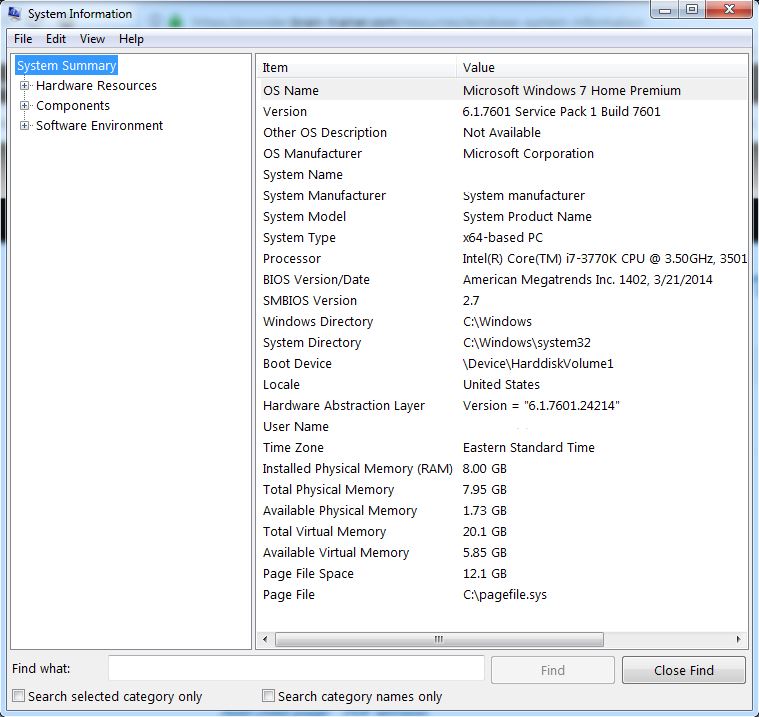Viewport: 759px width, 717px height.
Task: Click the Microsoft Windows 7 Home Premium value
Action: coord(572,91)
